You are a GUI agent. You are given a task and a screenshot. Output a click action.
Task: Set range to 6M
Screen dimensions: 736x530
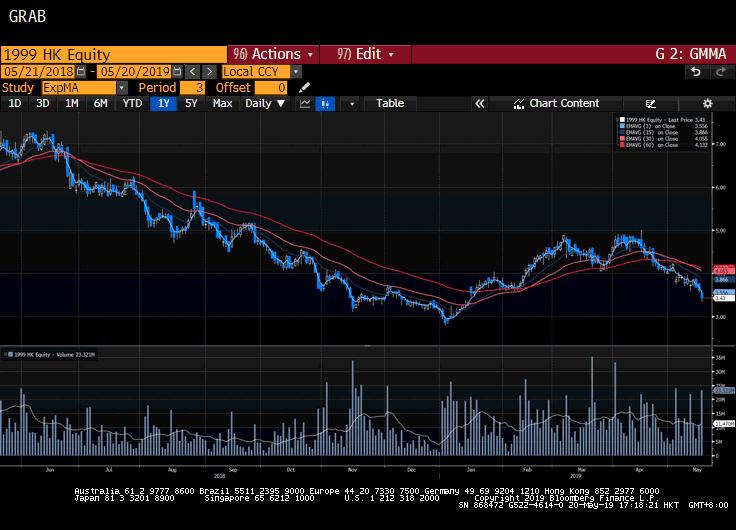[100, 103]
